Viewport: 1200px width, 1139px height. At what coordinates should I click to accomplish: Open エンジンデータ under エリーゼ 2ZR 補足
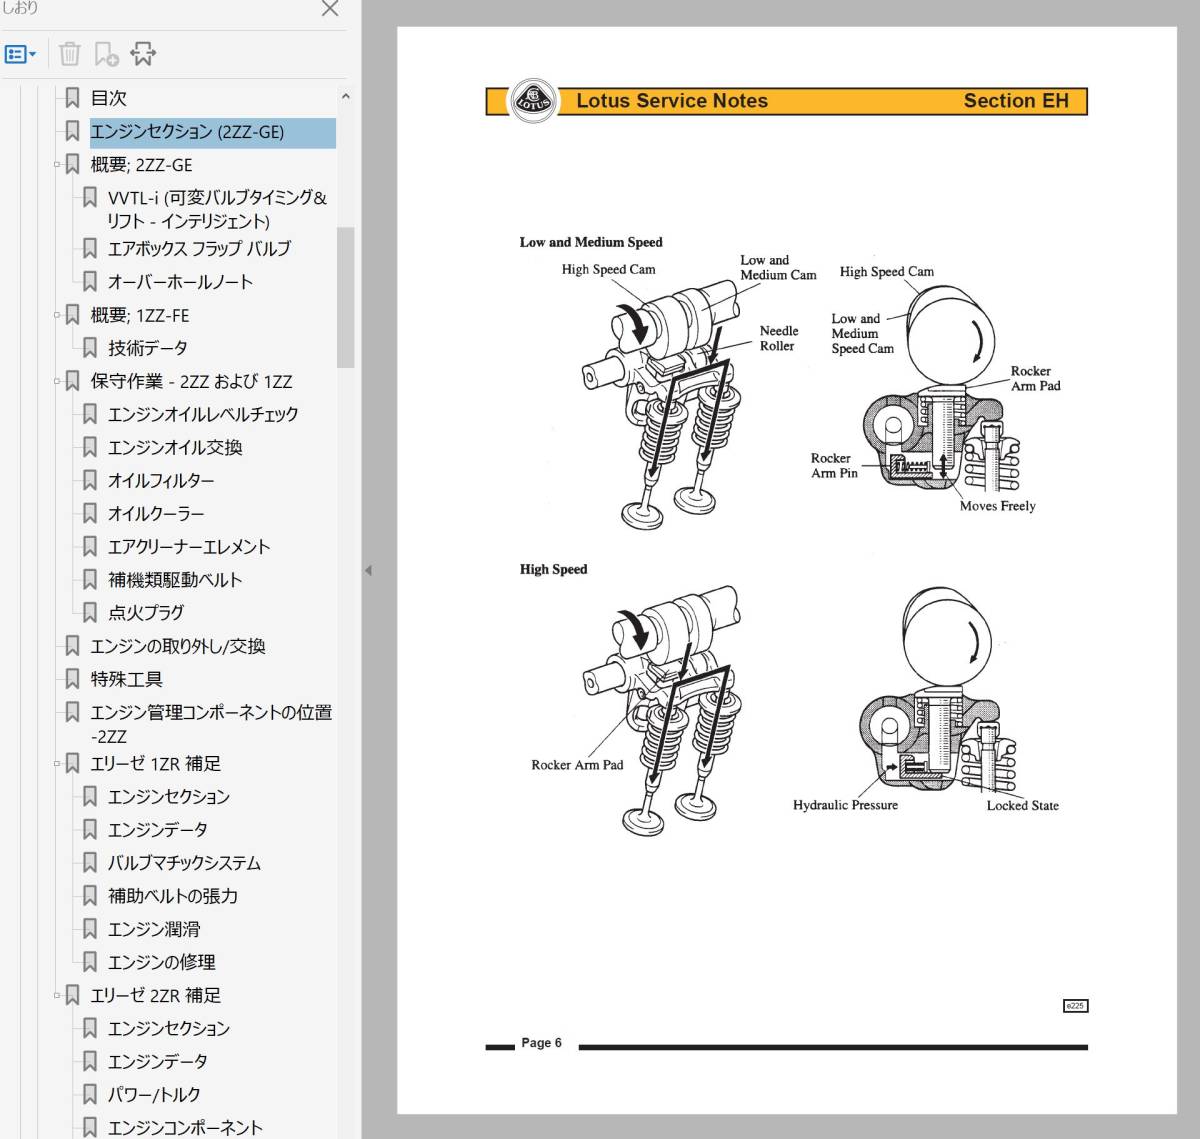click(158, 1062)
